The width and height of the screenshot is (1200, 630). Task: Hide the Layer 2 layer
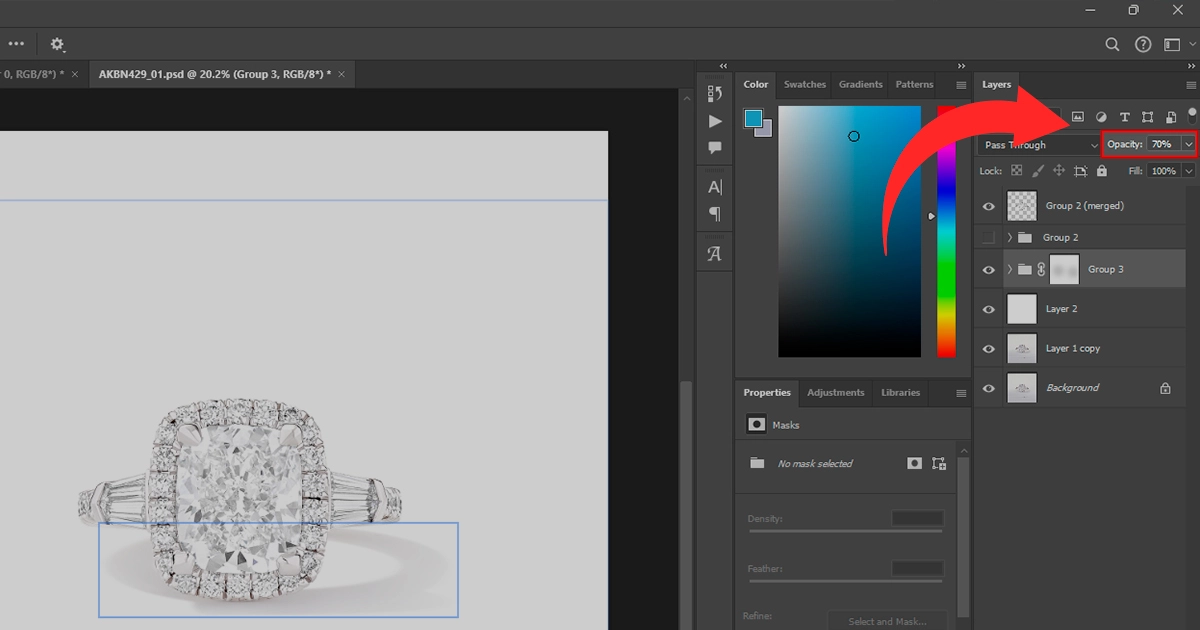click(989, 310)
